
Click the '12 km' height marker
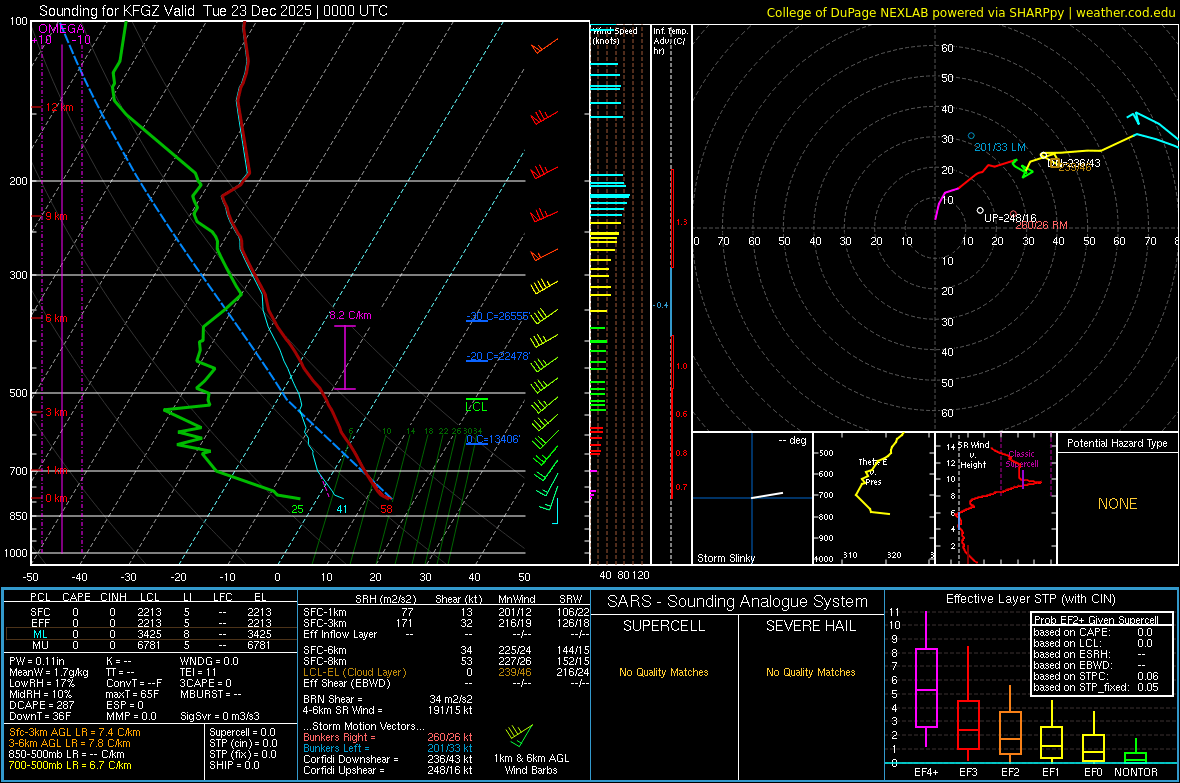tap(59, 108)
